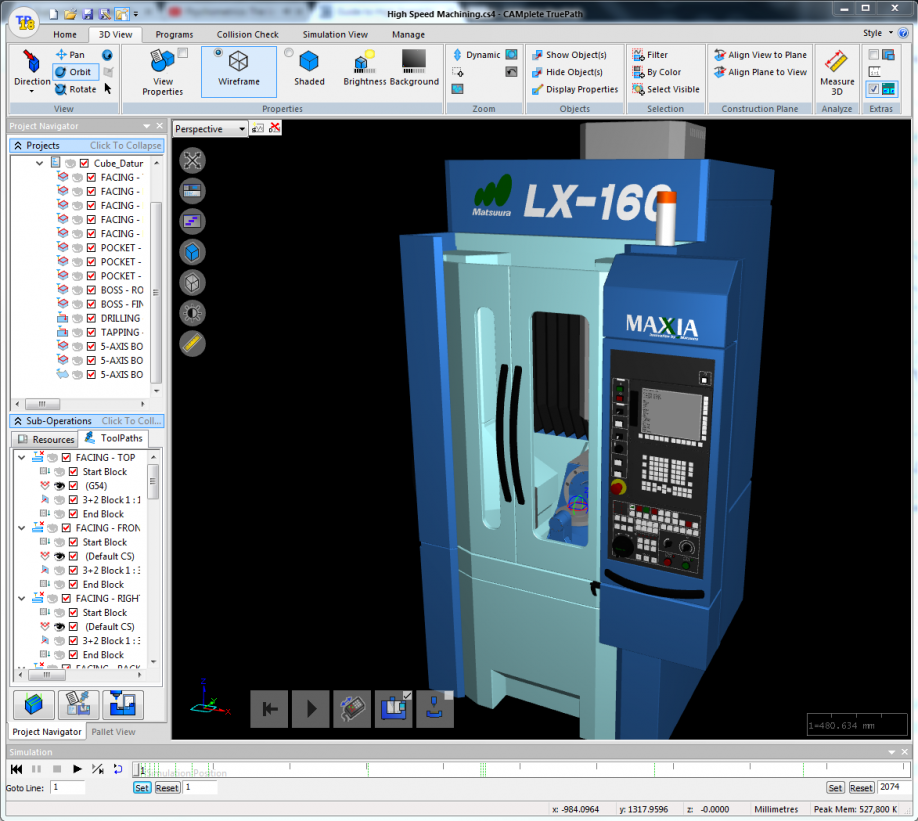
Task: Switch display to Shaded mode
Action: (309, 69)
